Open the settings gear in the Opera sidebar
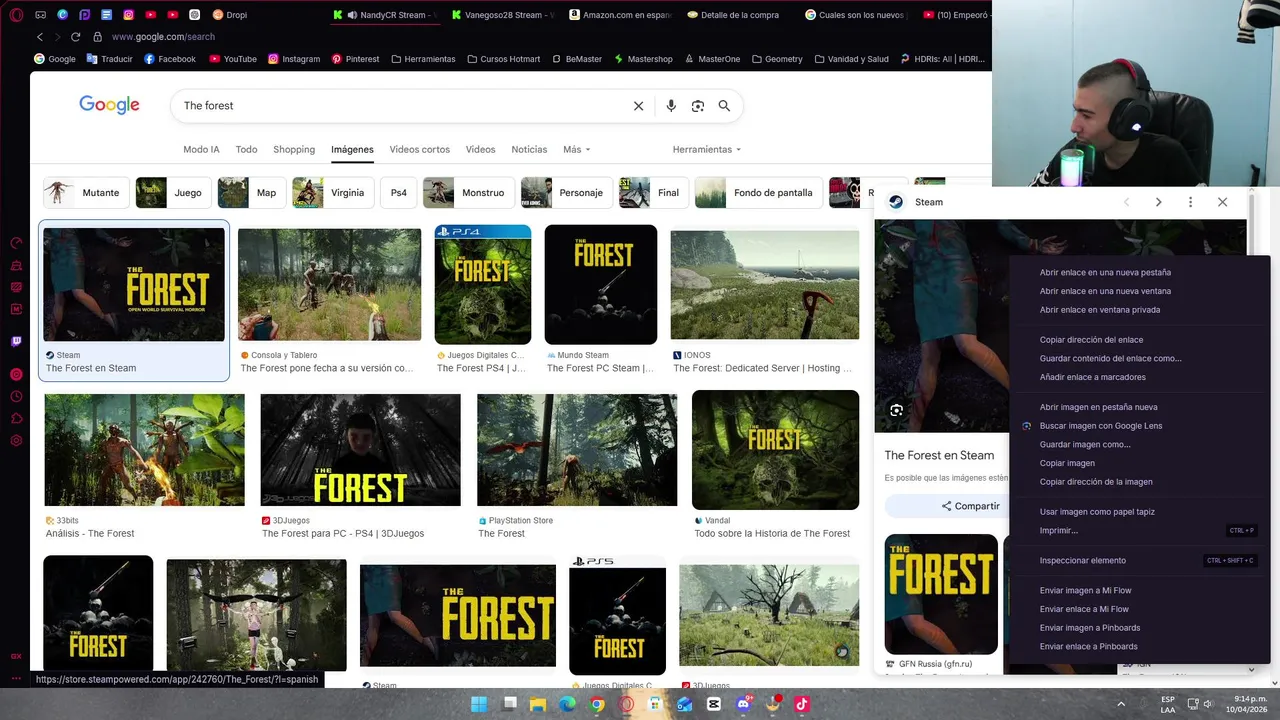The height and width of the screenshot is (720, 1280). [16, 441]
